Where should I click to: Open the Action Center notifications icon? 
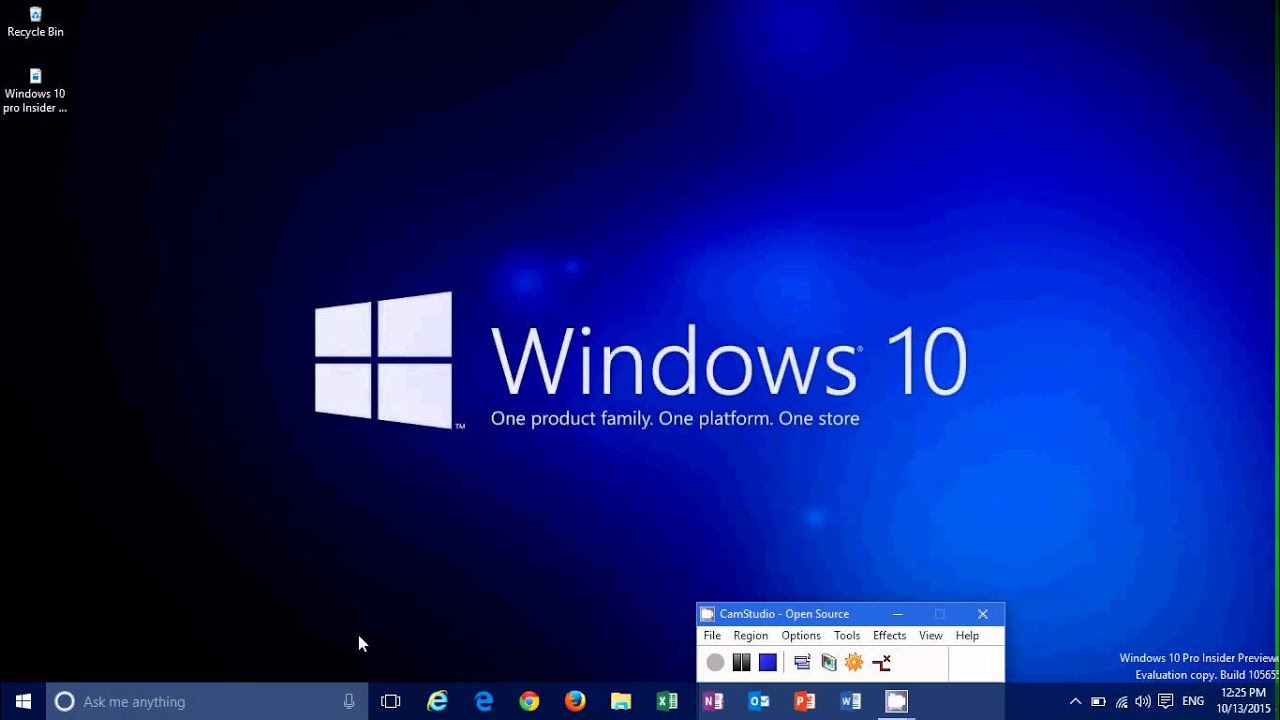(1165, 701)
